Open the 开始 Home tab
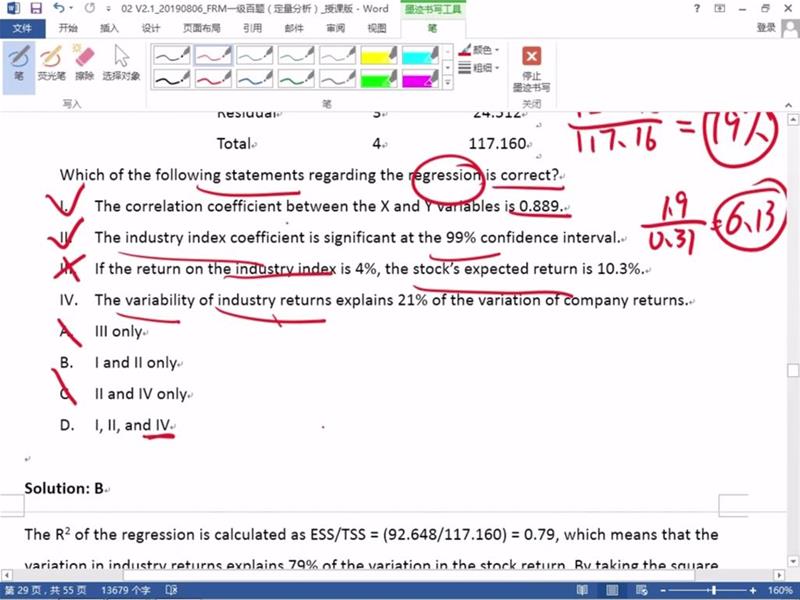Viewport: 800px width, 600px height. pos(68,28)
